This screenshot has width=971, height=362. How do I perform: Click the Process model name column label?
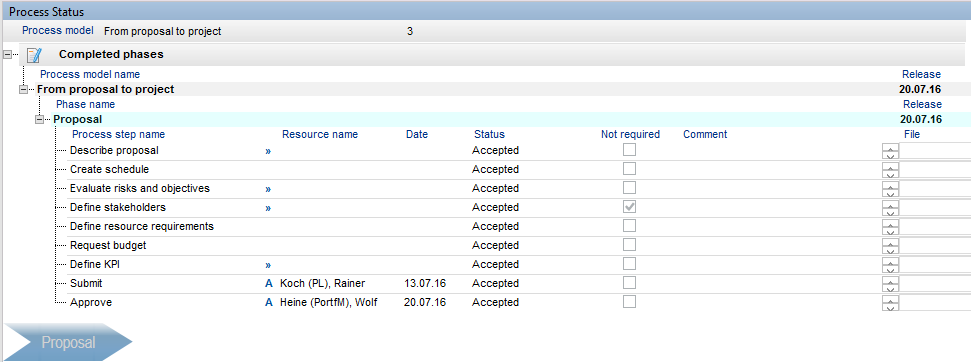coord(90,75)
